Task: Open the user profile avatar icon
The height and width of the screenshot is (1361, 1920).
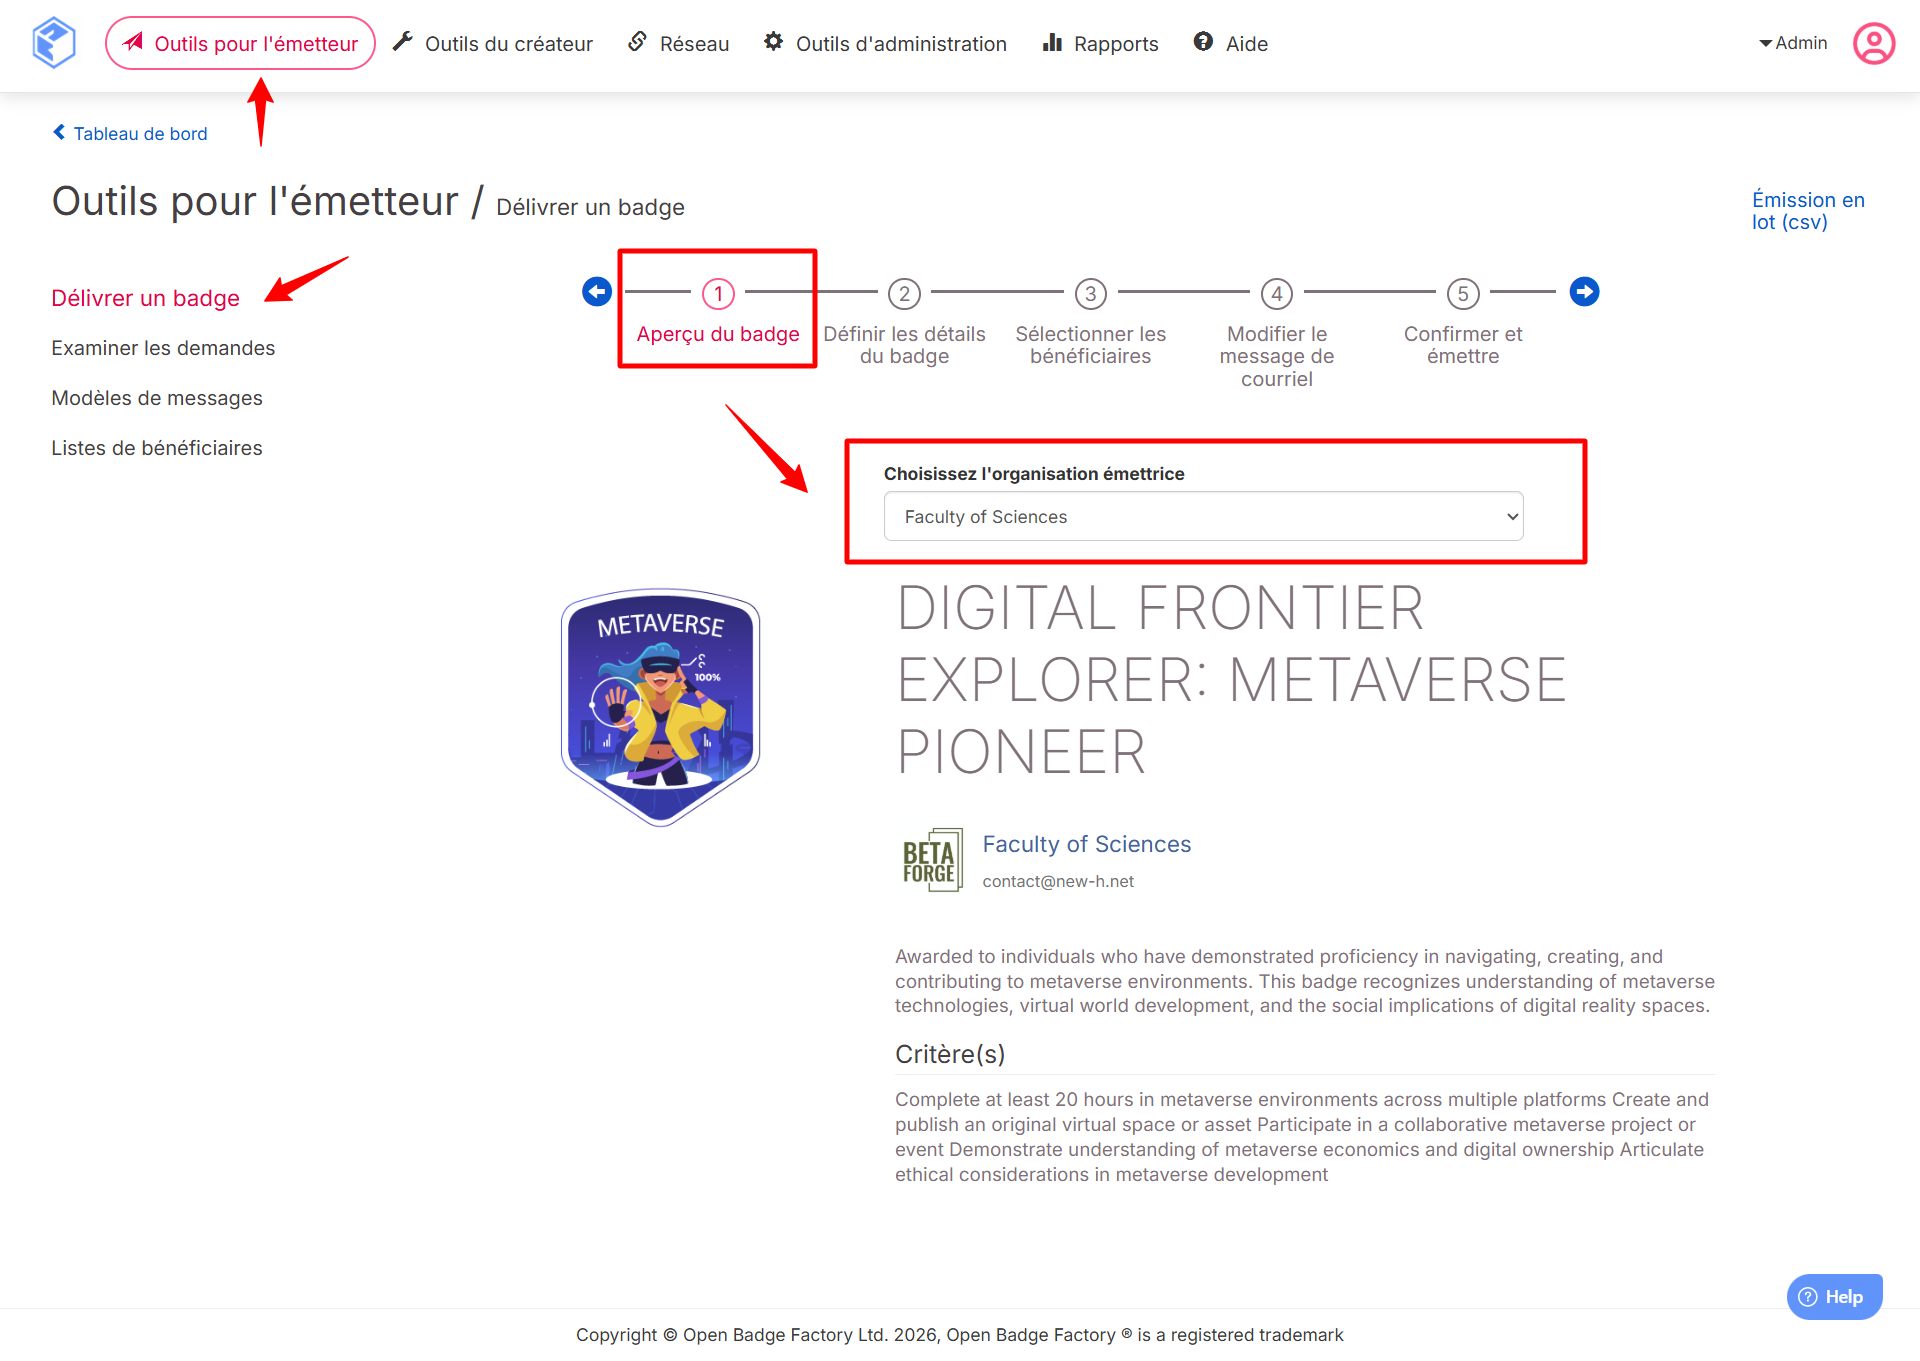Action: point(1873,43)
